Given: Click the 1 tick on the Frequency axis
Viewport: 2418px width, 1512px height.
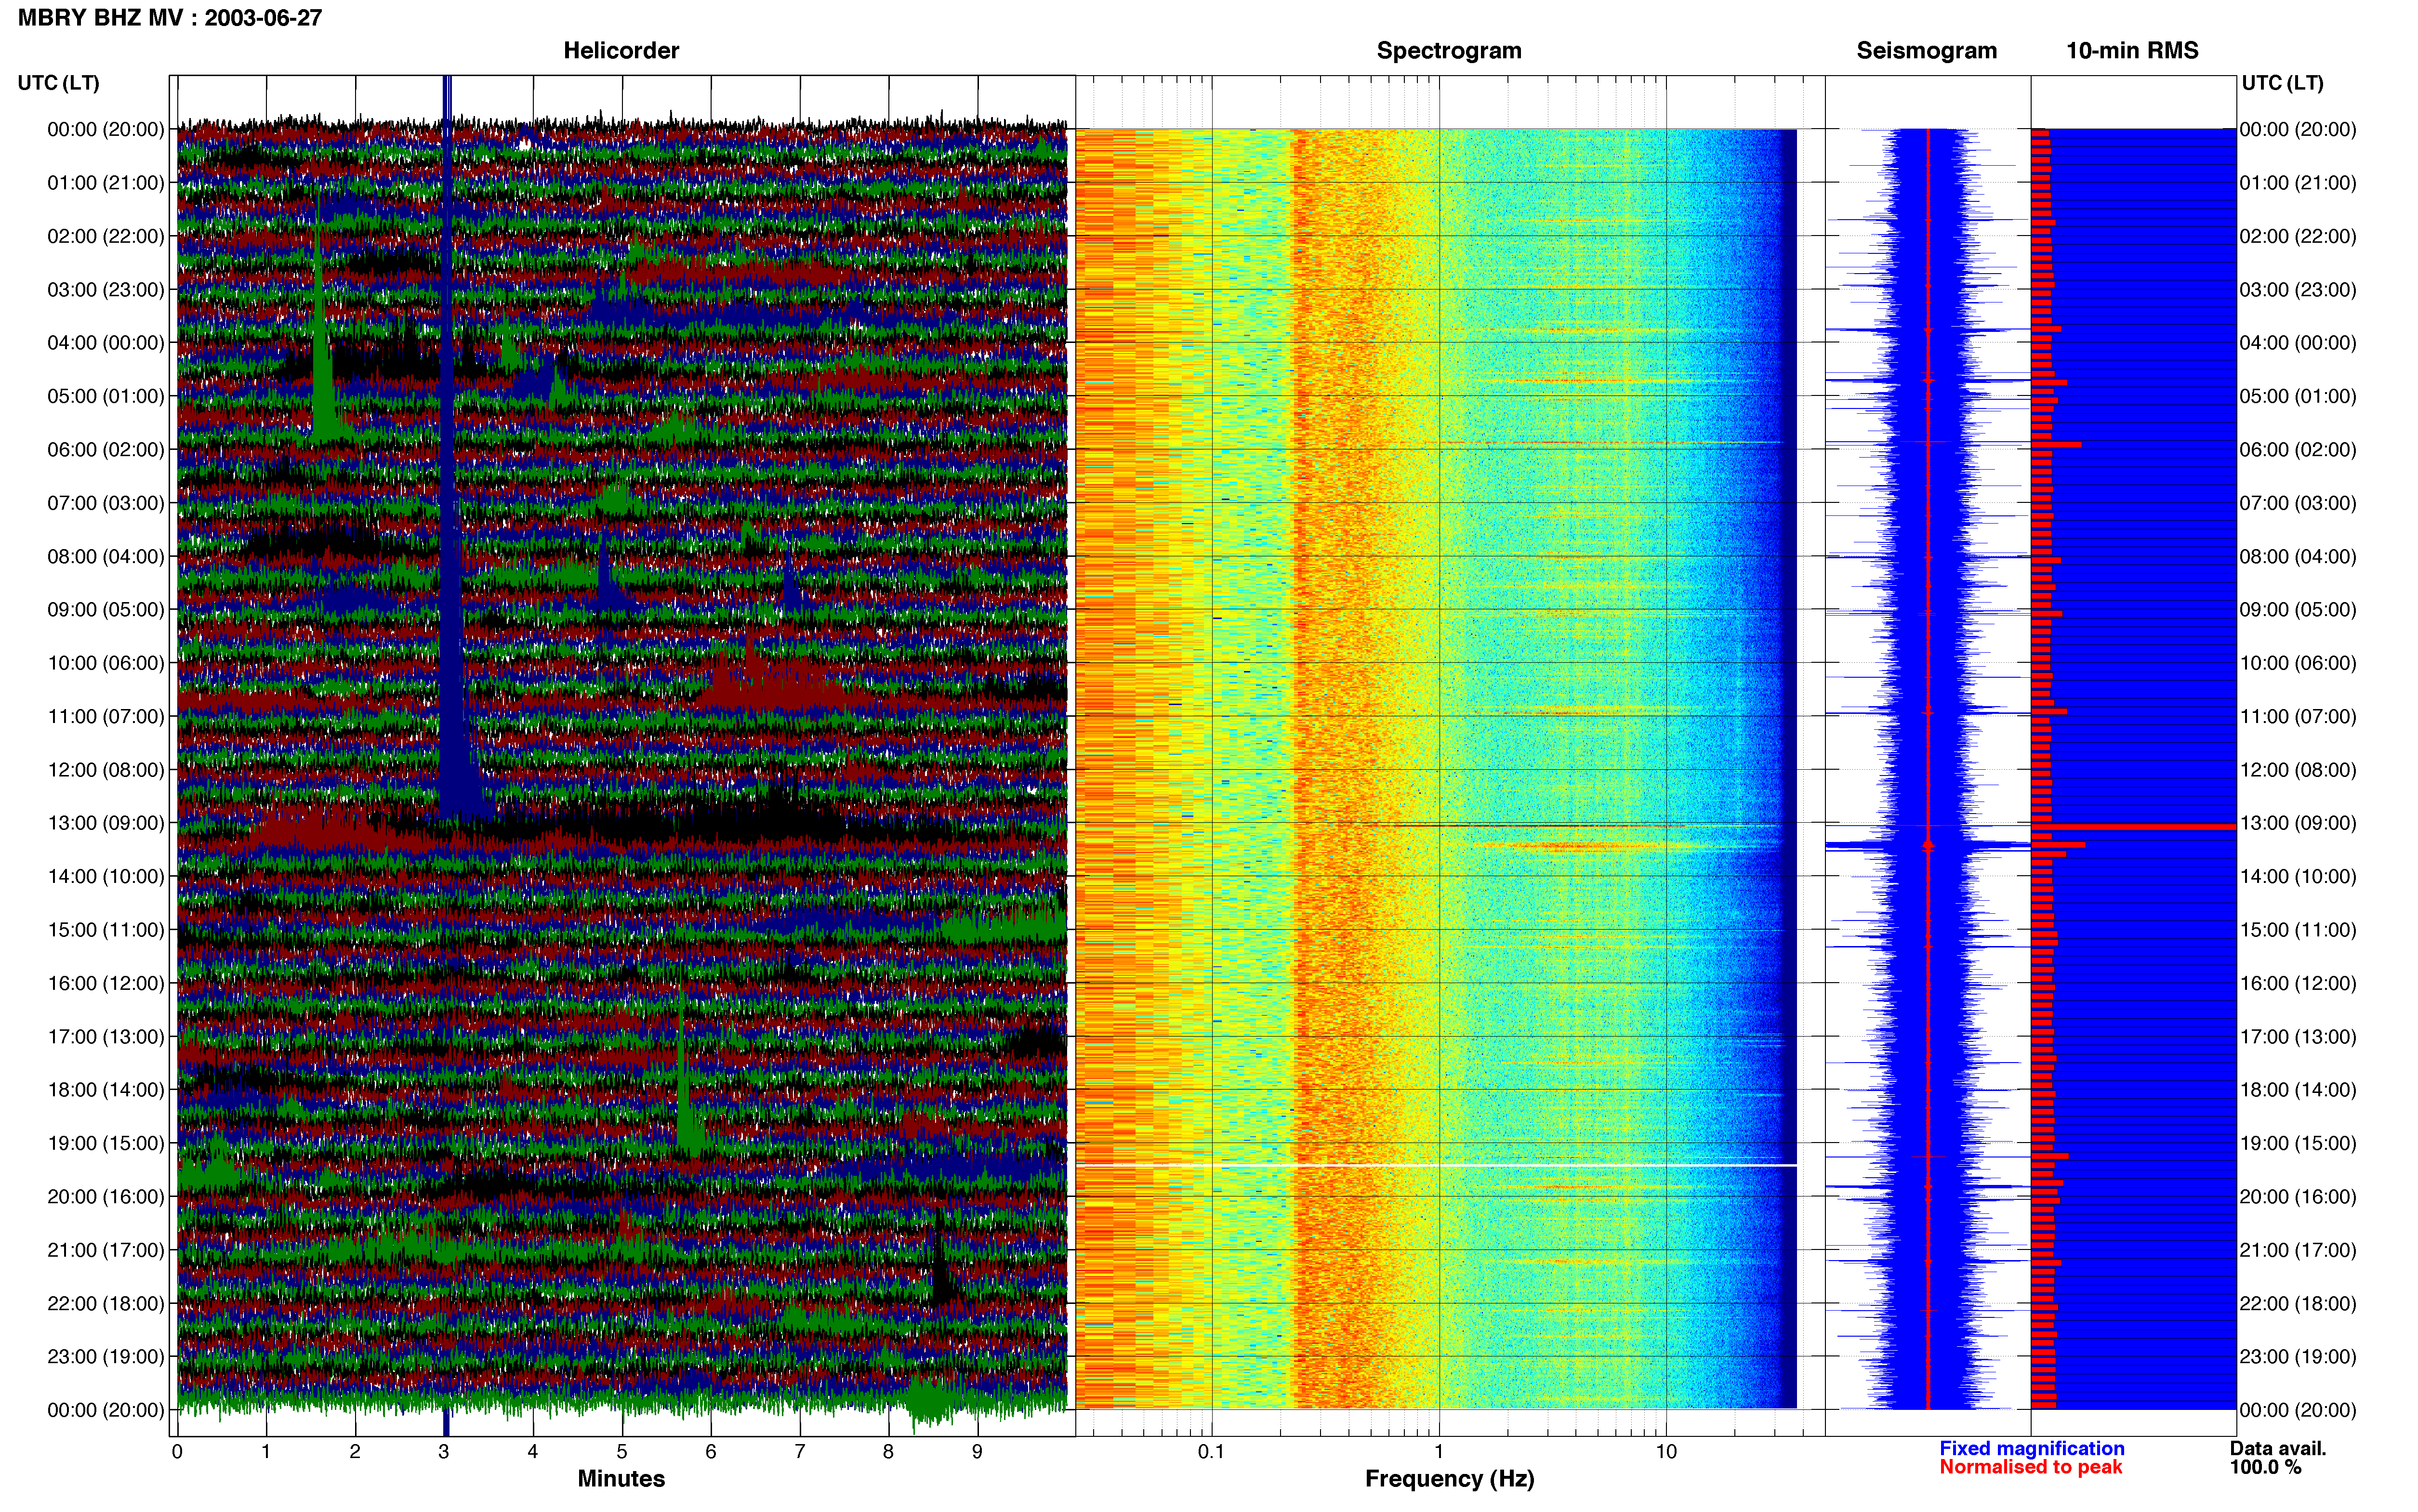Looking at the screenshot, I should click(x=1439, y=1452).
